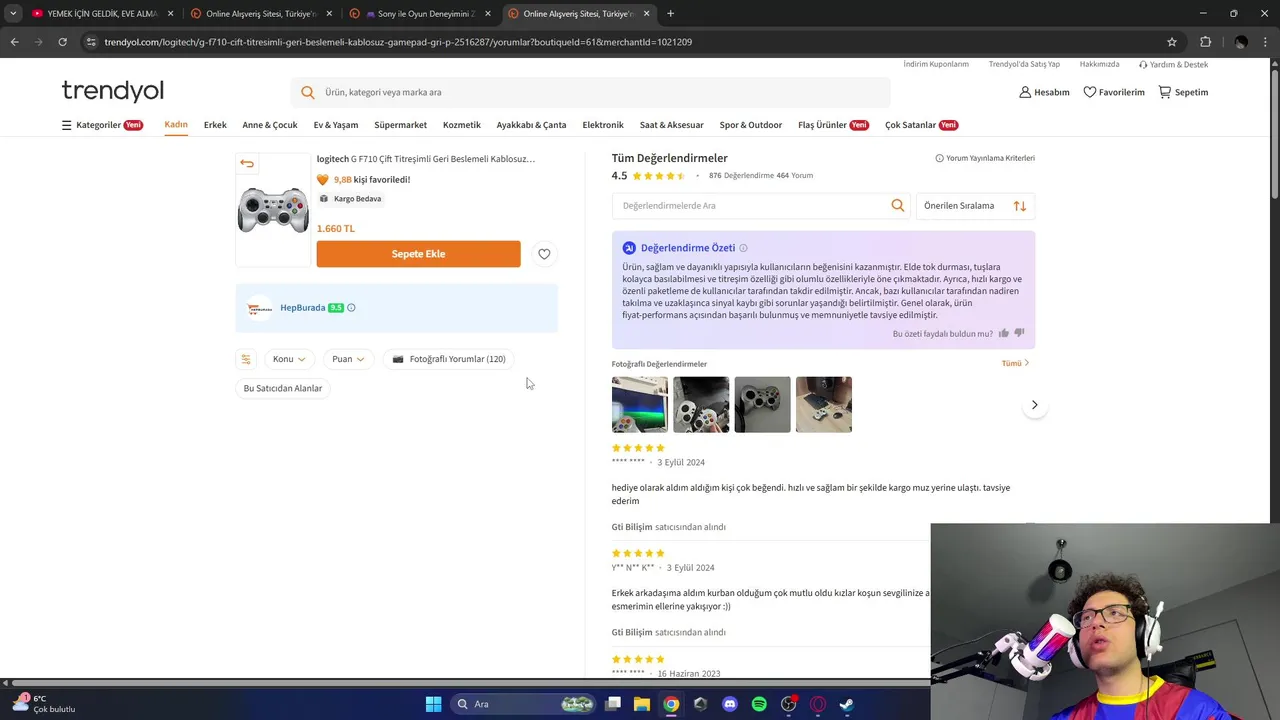Click the İndirim Kuponlarım link

click(936, 64)
